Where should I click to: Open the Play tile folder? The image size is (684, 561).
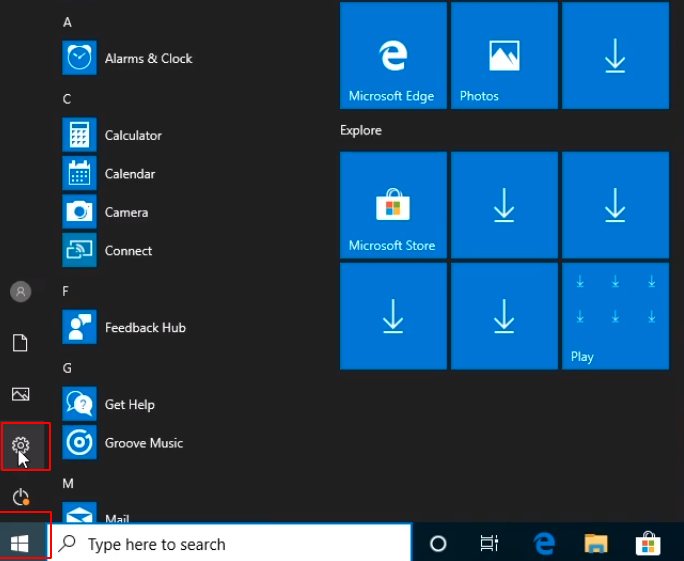pos(616,316)
